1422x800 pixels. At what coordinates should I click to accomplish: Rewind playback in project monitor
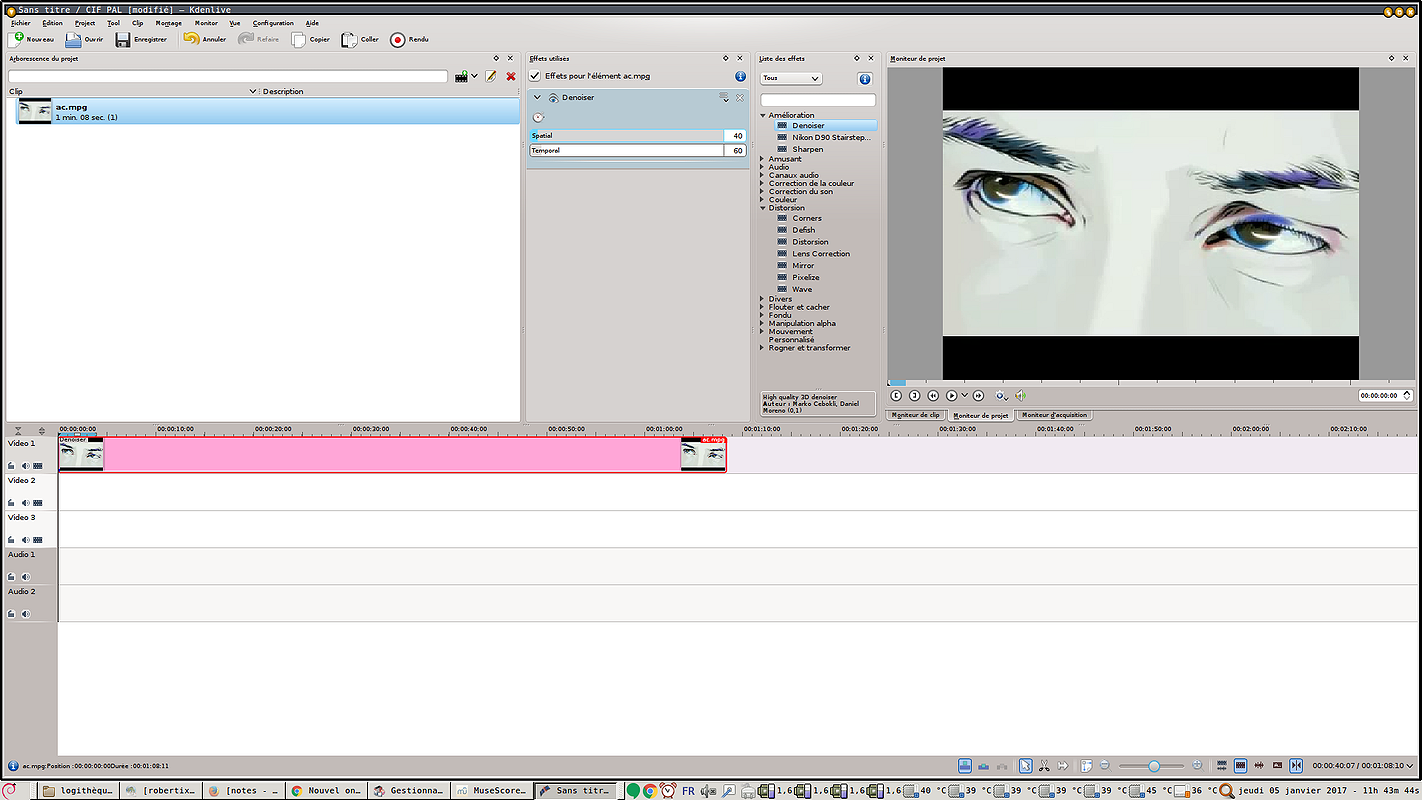coord(933,396)
